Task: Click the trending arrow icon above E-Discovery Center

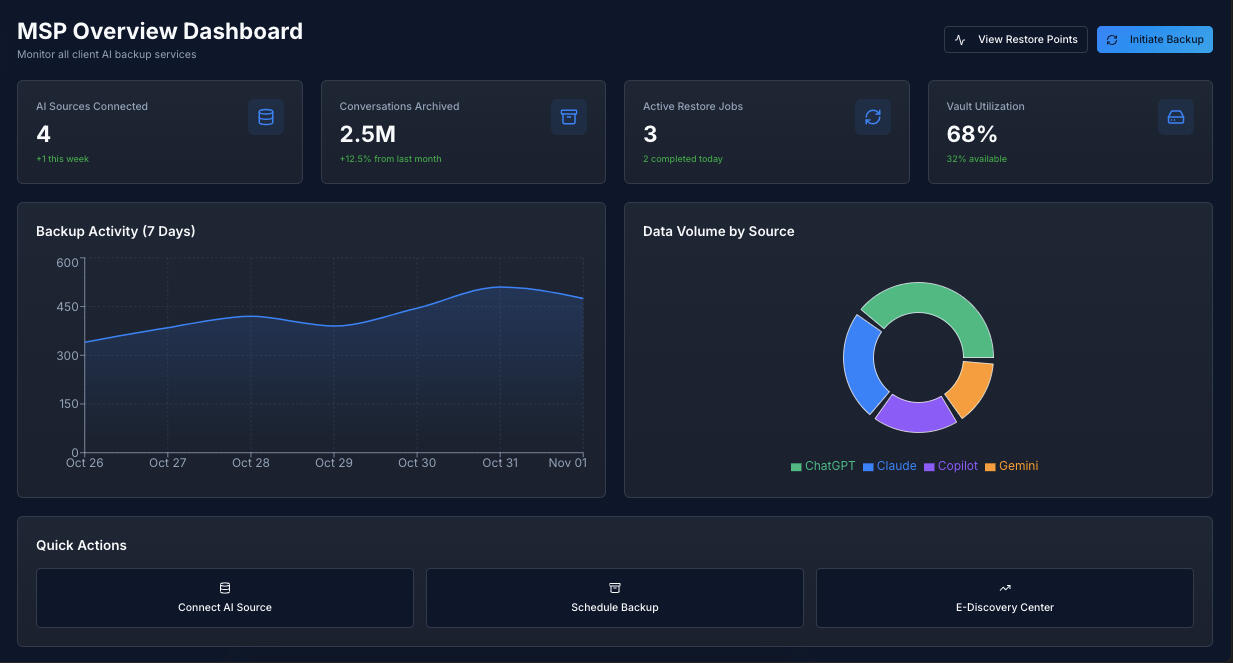Action: 1005,588
